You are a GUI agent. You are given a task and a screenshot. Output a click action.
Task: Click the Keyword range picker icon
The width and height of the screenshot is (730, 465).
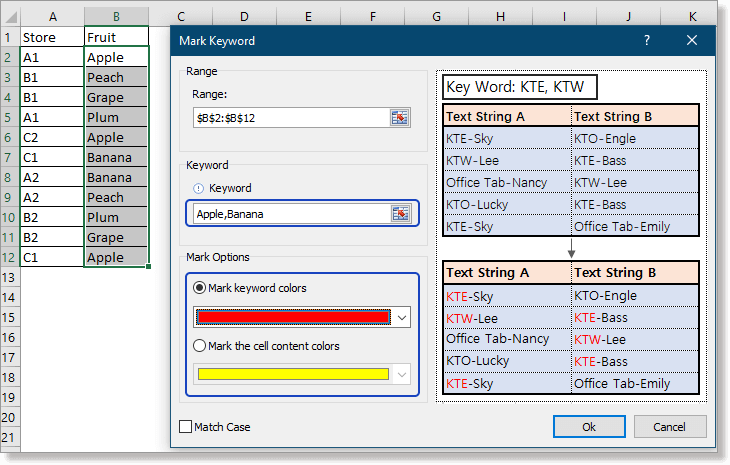tap(400, 213)
